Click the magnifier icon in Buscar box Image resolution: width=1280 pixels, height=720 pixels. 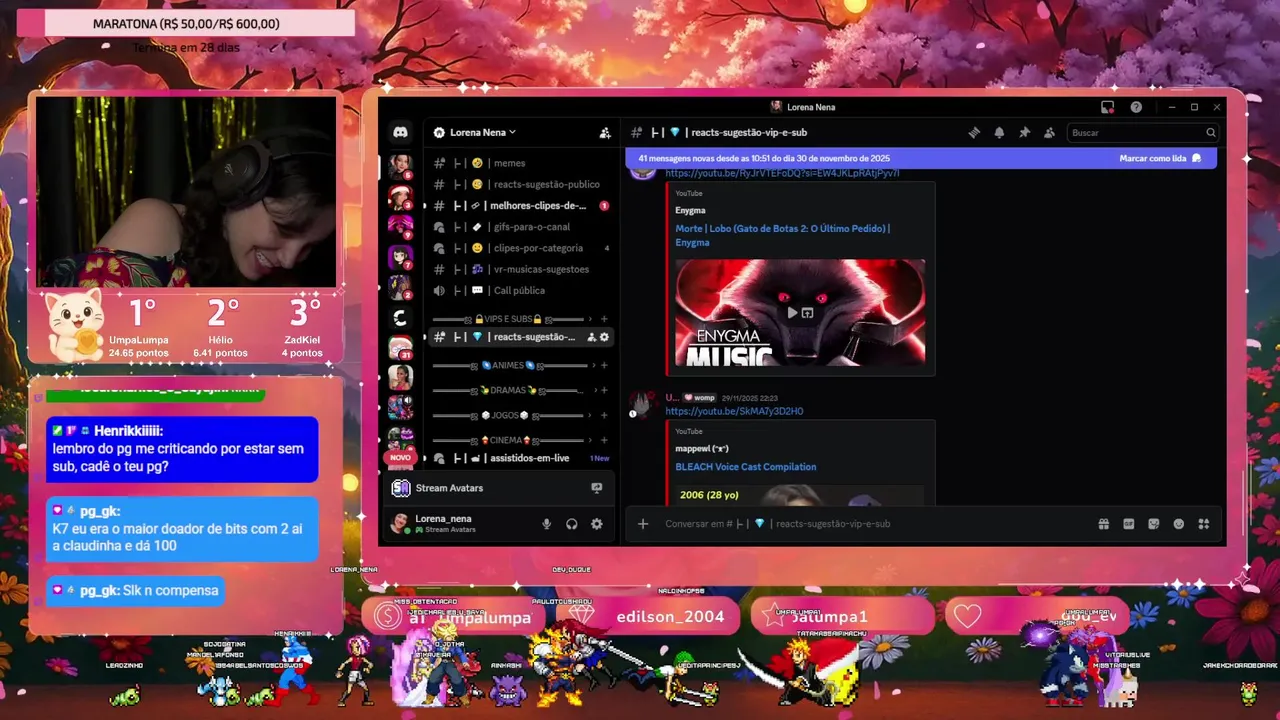tap(1210, 132)
